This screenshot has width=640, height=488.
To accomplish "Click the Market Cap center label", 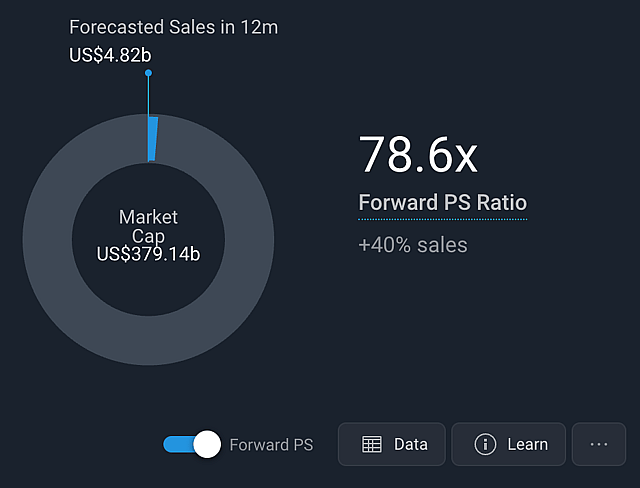I will coord(148,226).
